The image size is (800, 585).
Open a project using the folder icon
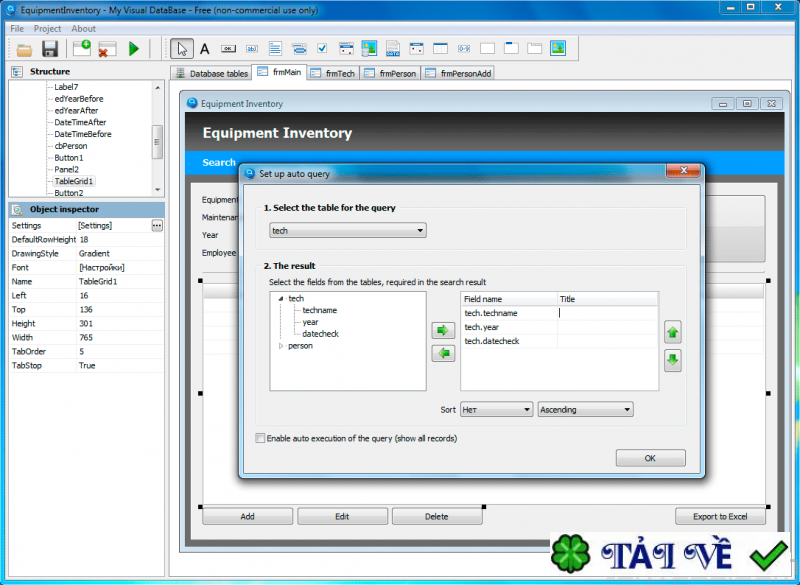click(x=25, y=48)
